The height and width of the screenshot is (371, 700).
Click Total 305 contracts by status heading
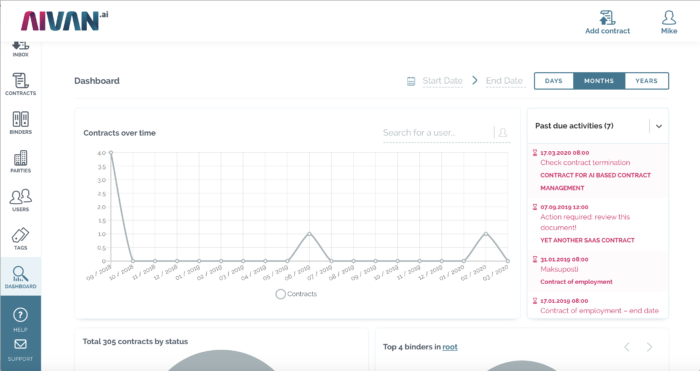[135, 342]
